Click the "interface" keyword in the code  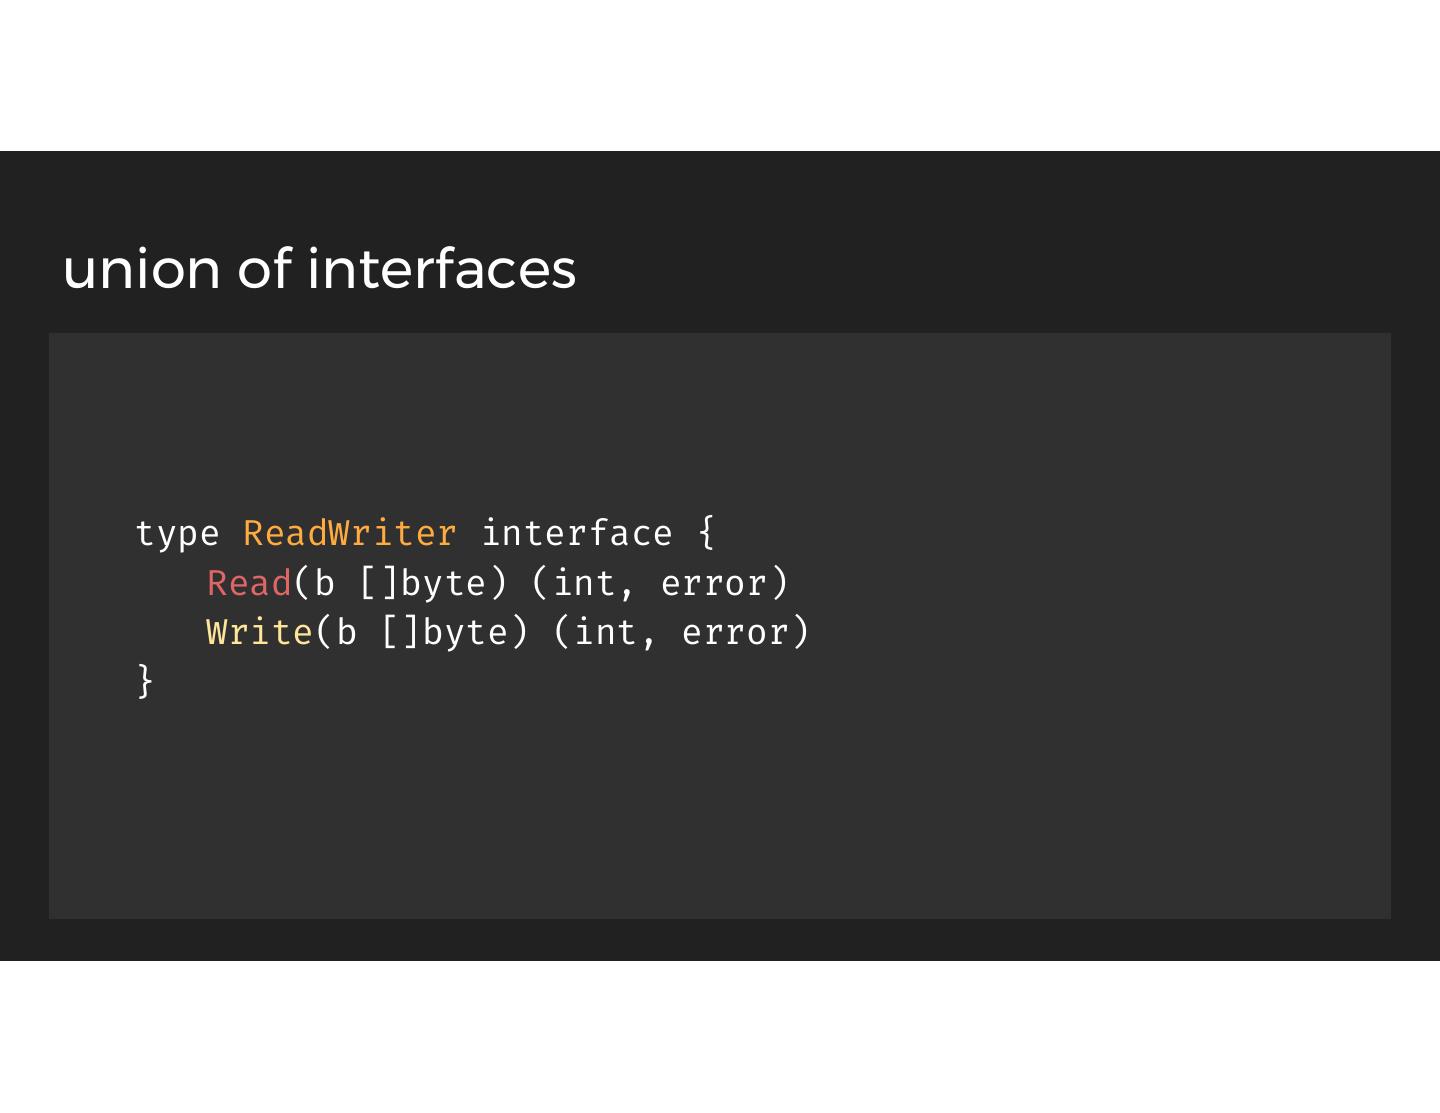[x=577, y=534]
